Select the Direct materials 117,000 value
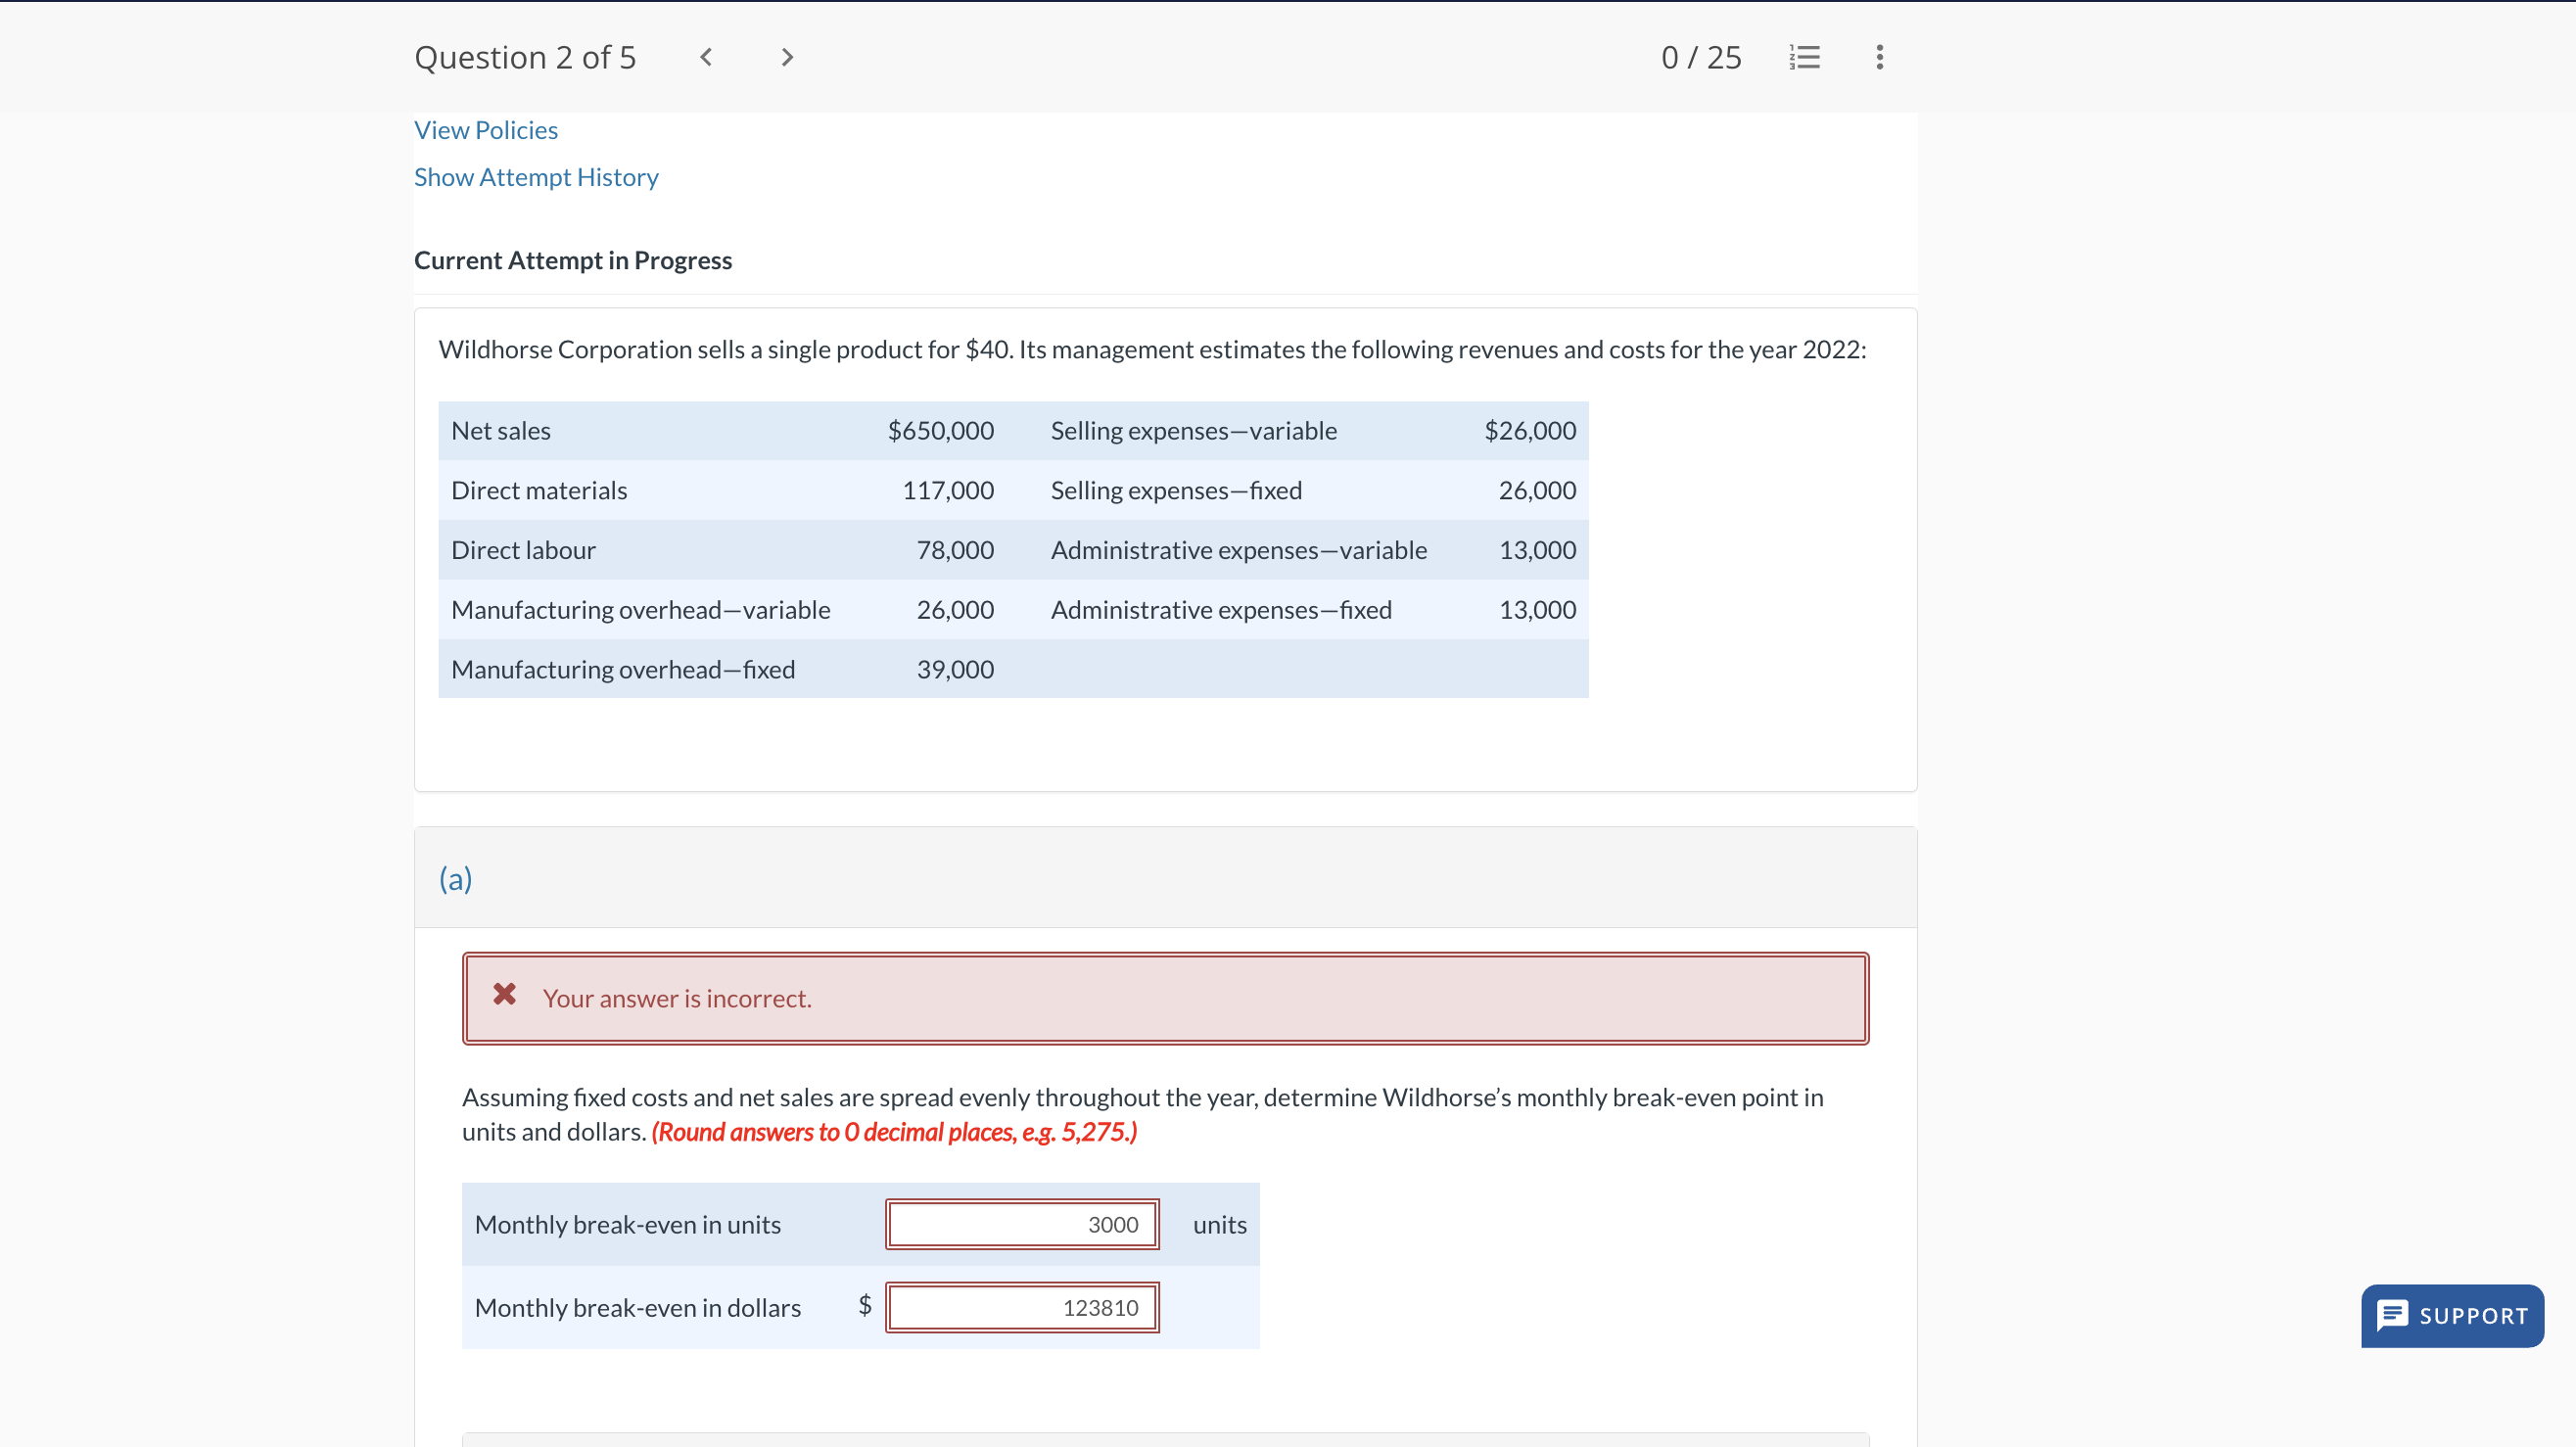Viewport: 2576px width, 1447px height. (947, 490)
